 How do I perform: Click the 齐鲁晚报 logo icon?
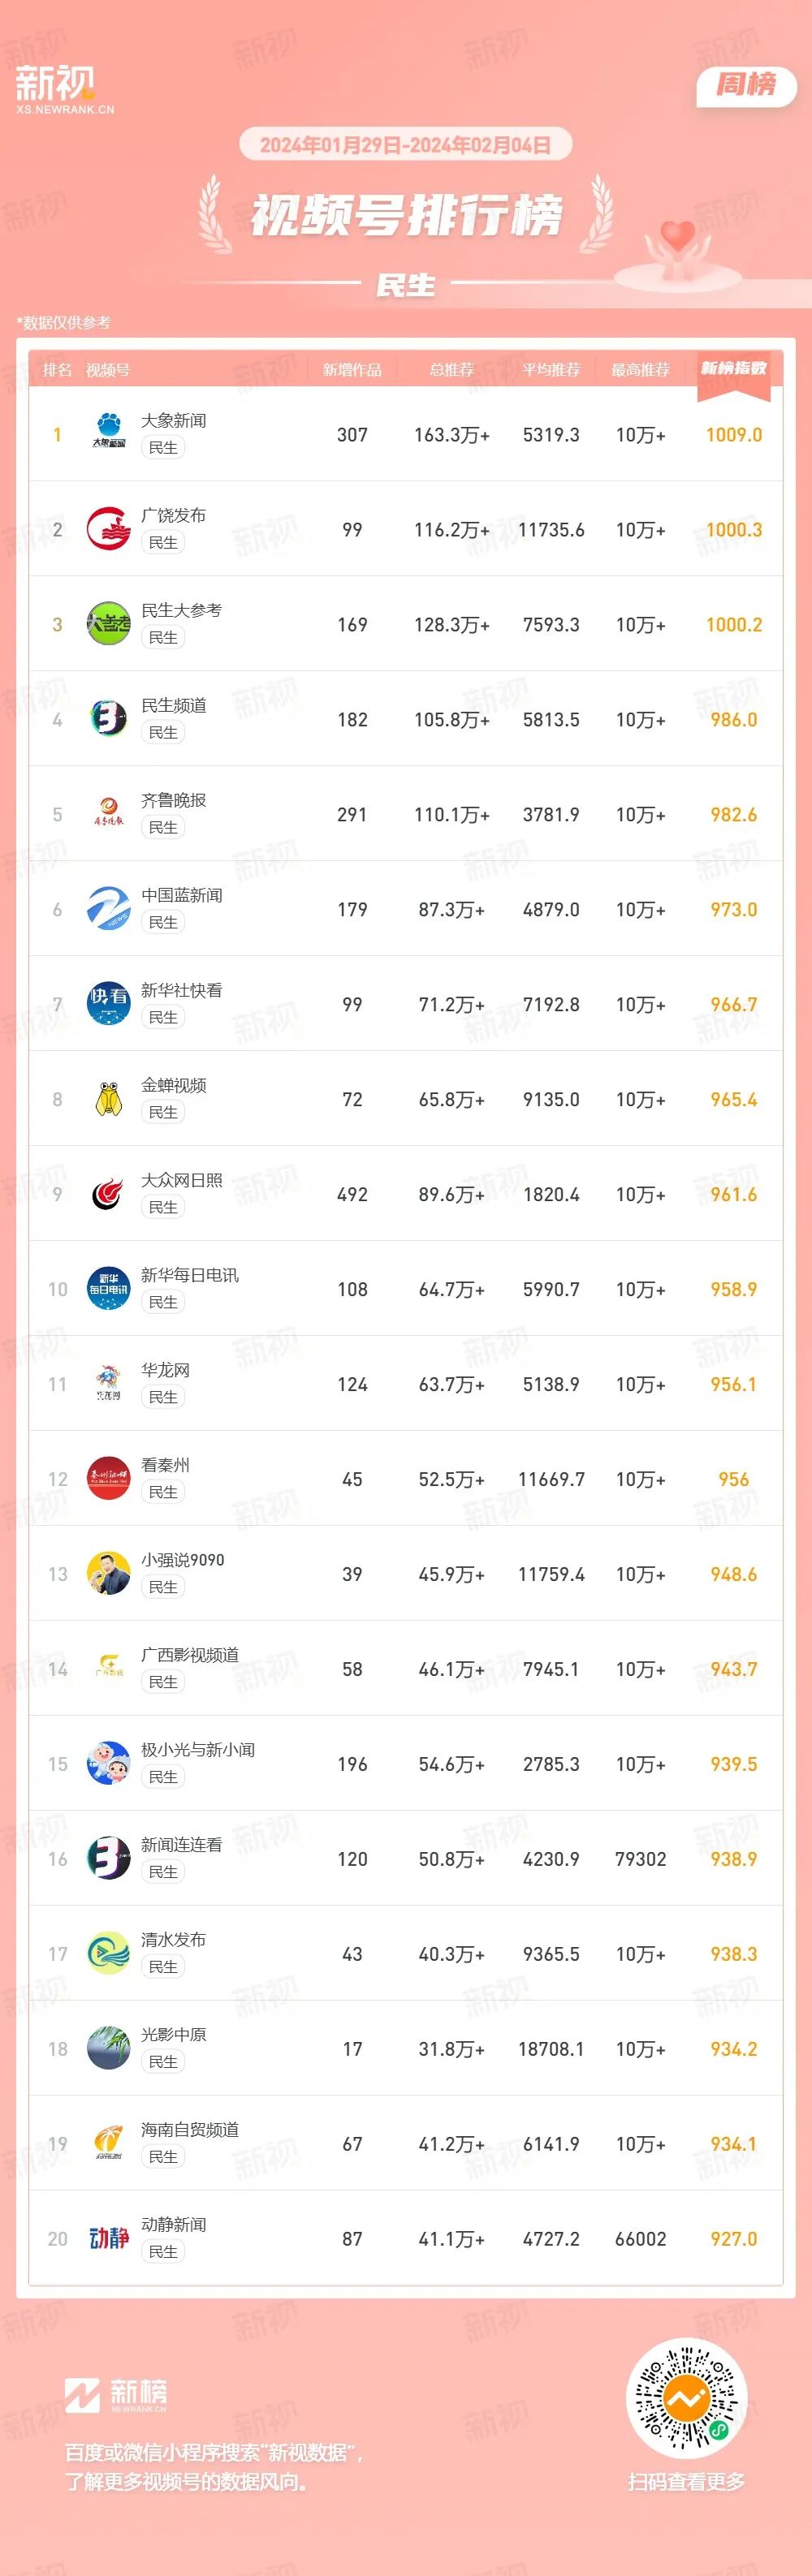coord(108,814)
